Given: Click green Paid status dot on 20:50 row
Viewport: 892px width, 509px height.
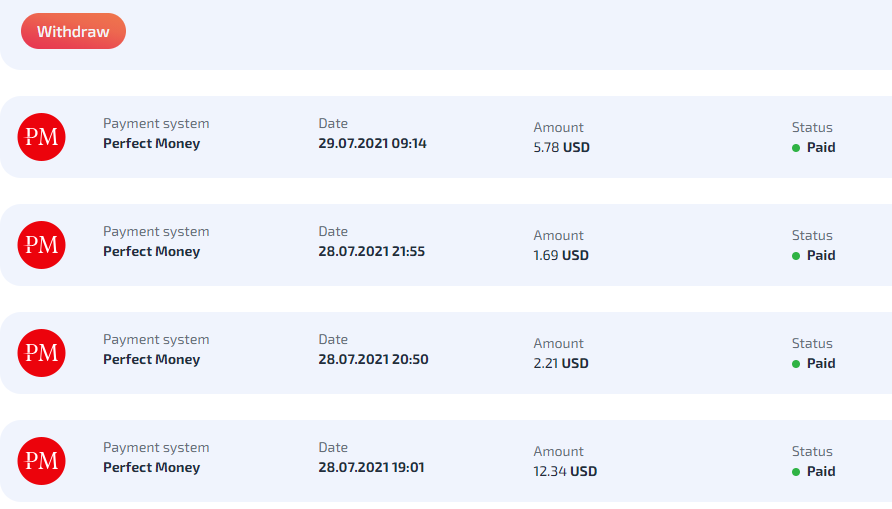Looking at the screenshot, I should click(x=796, y=364).
